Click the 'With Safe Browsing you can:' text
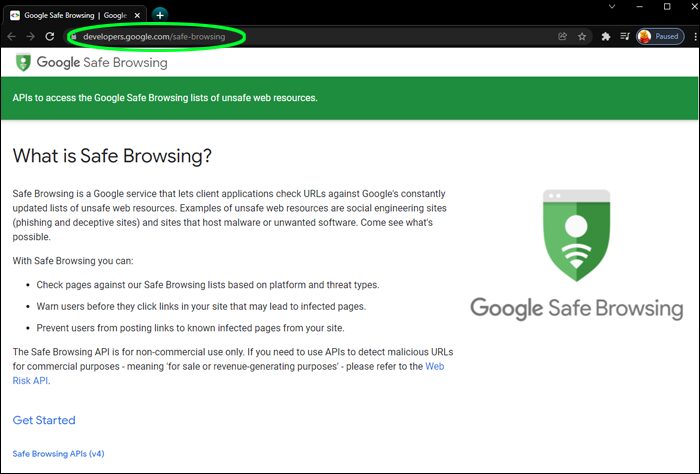 (x=73, y=261)
